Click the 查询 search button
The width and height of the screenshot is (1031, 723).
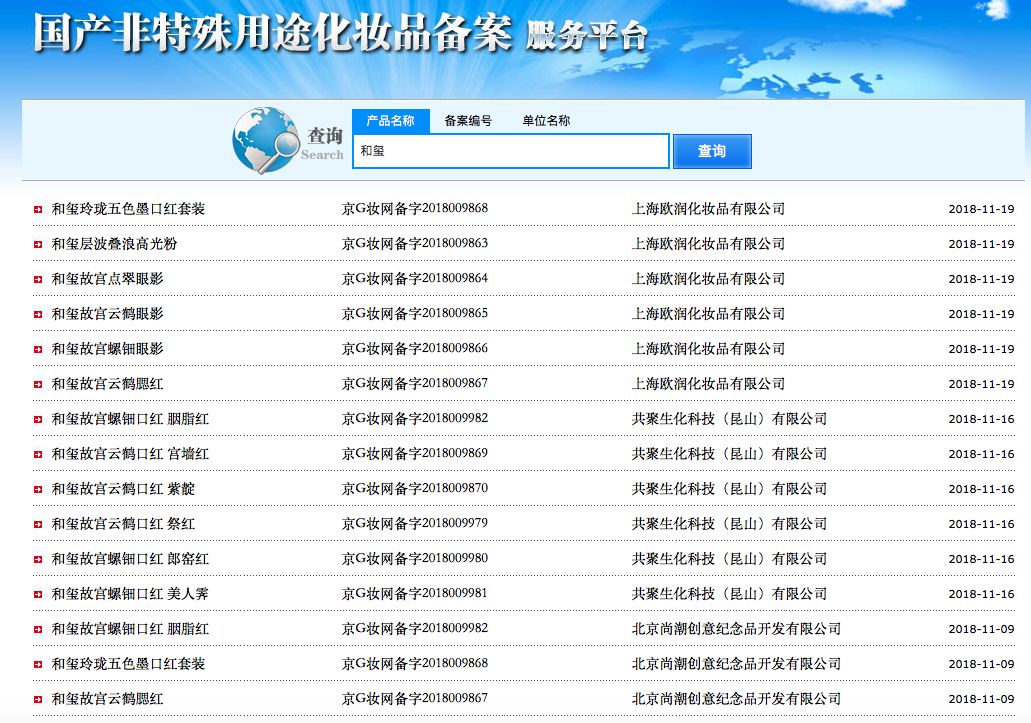(712, 150)
